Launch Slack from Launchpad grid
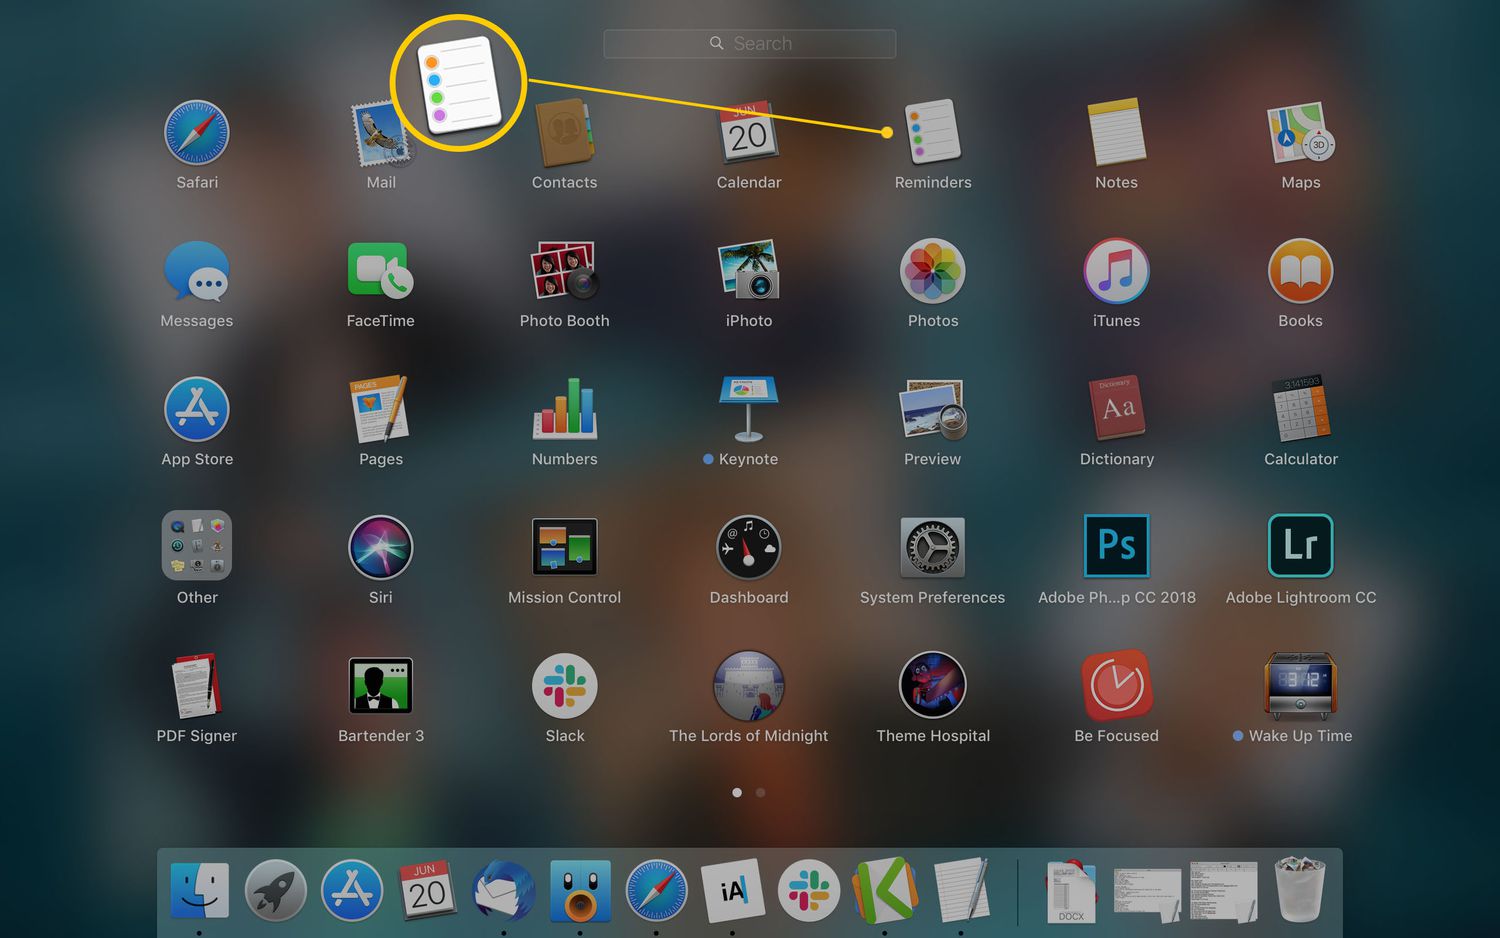The image size is (1500, 938). [x=565, y=686]
